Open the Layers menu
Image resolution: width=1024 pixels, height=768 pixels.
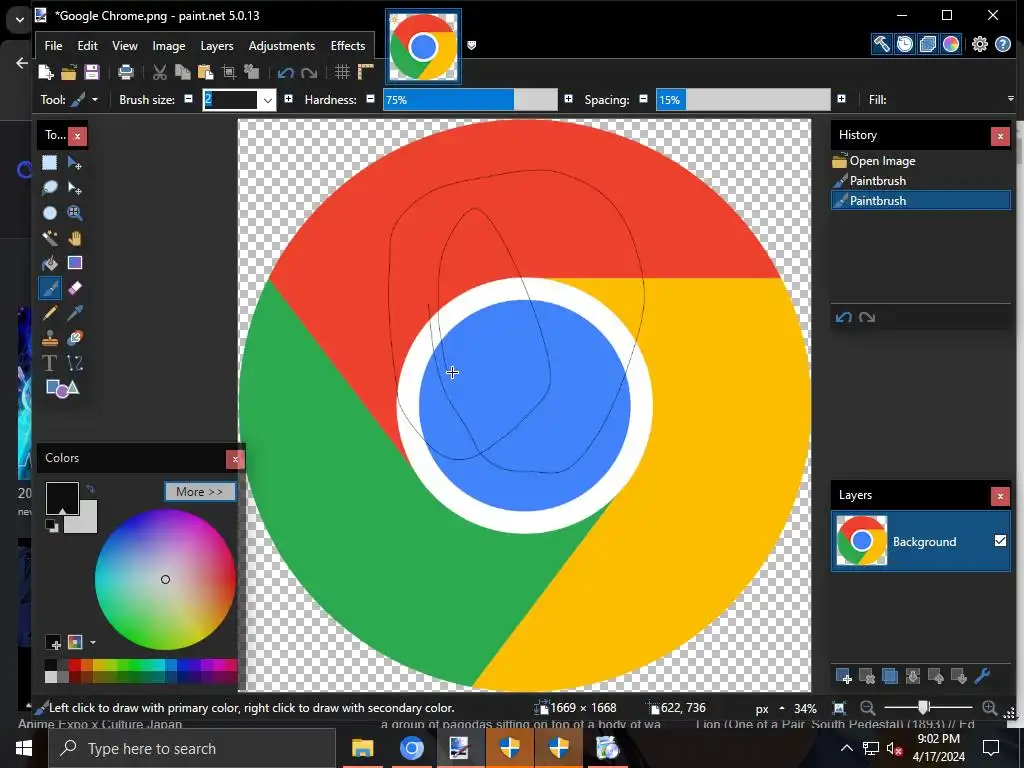coord(217,46)
